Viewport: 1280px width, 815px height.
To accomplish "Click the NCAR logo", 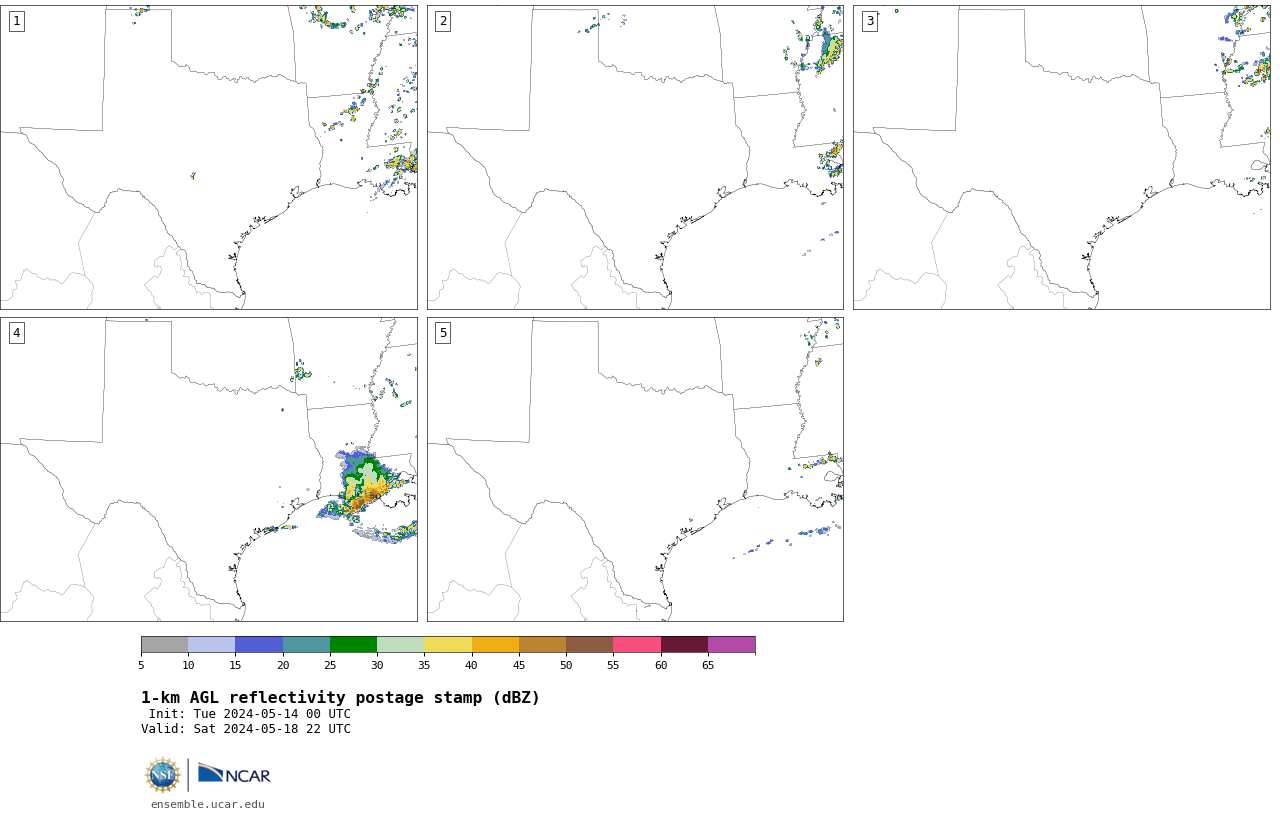I will pyautogui.click(x=234, y=774).
